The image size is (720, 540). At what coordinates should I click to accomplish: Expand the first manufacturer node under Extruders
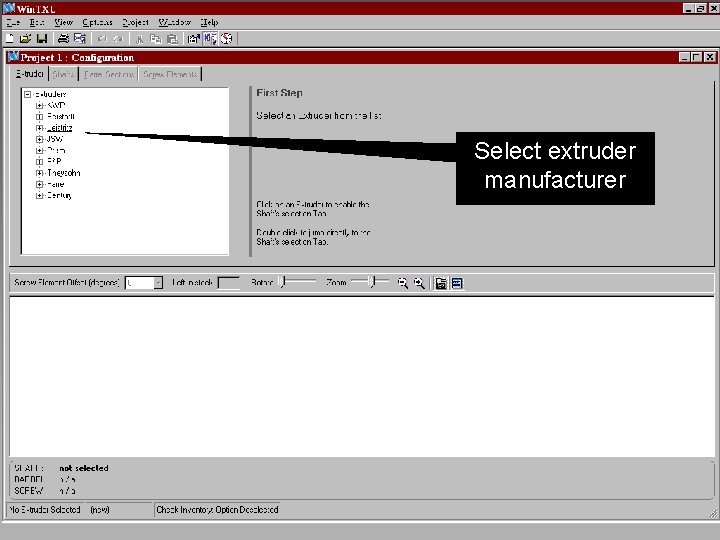[x=39, y=106]
